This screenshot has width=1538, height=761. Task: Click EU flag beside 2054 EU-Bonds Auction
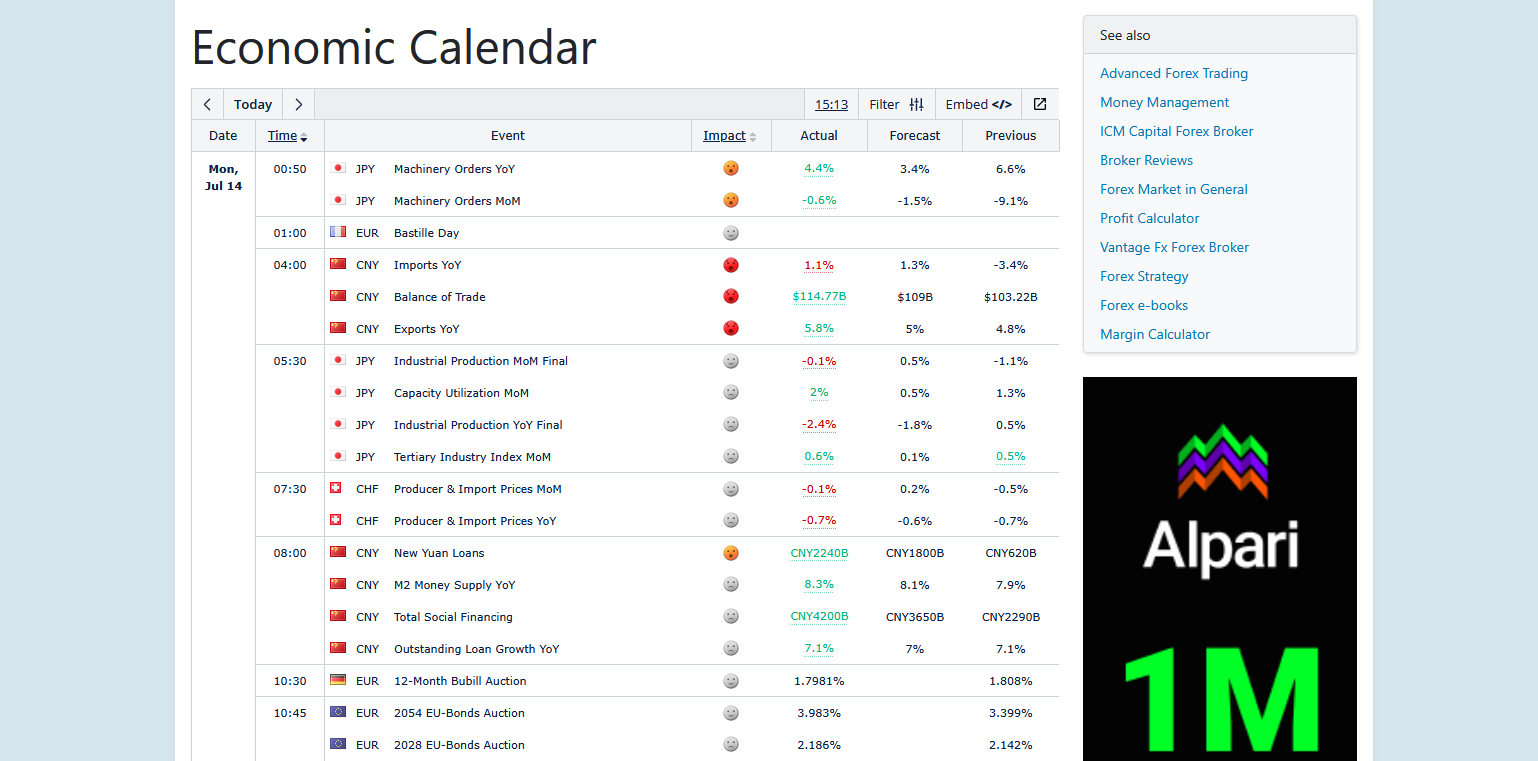tap(338, 712)
